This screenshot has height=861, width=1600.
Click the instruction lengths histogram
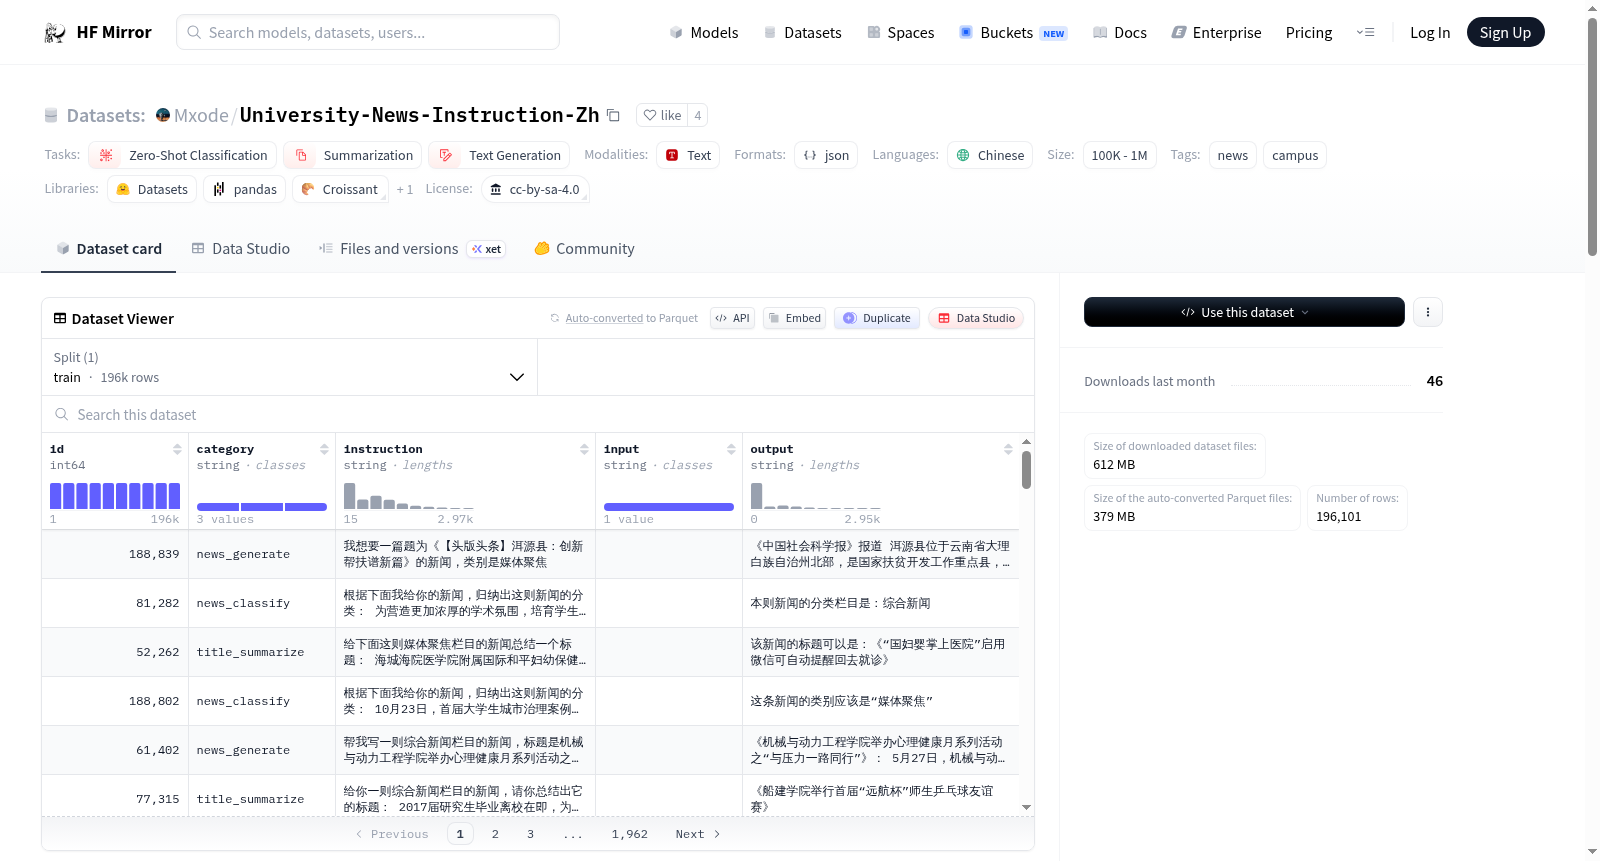click(408, 496)
